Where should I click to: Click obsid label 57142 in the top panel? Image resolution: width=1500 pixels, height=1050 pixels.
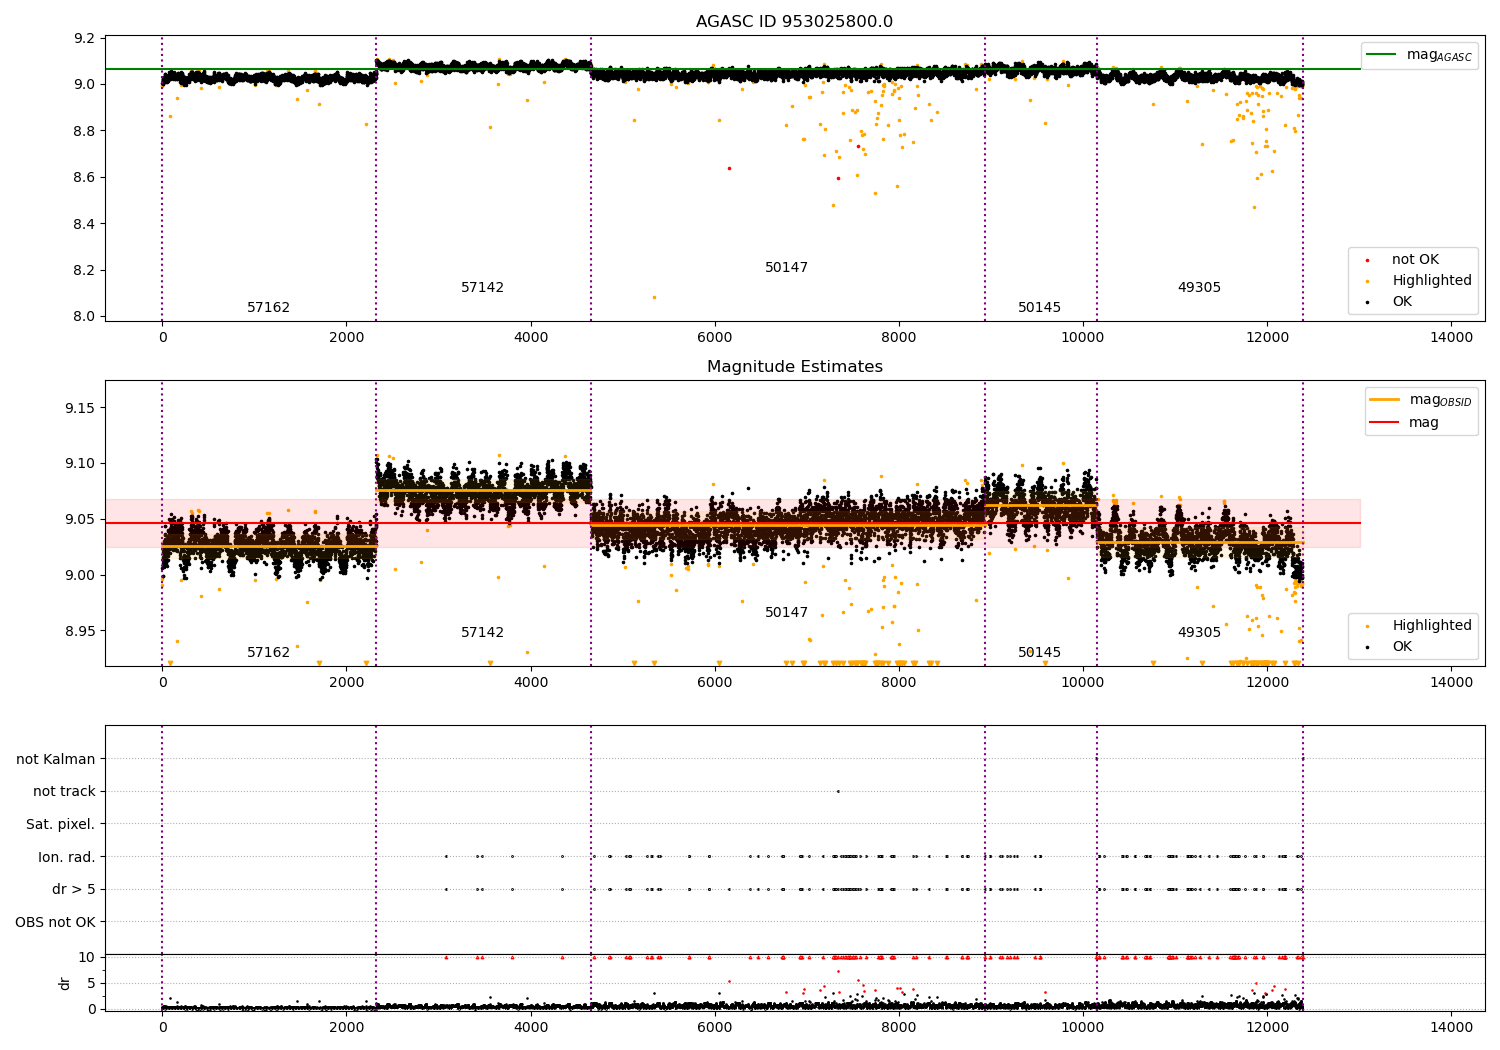click(x=482, y=288)
